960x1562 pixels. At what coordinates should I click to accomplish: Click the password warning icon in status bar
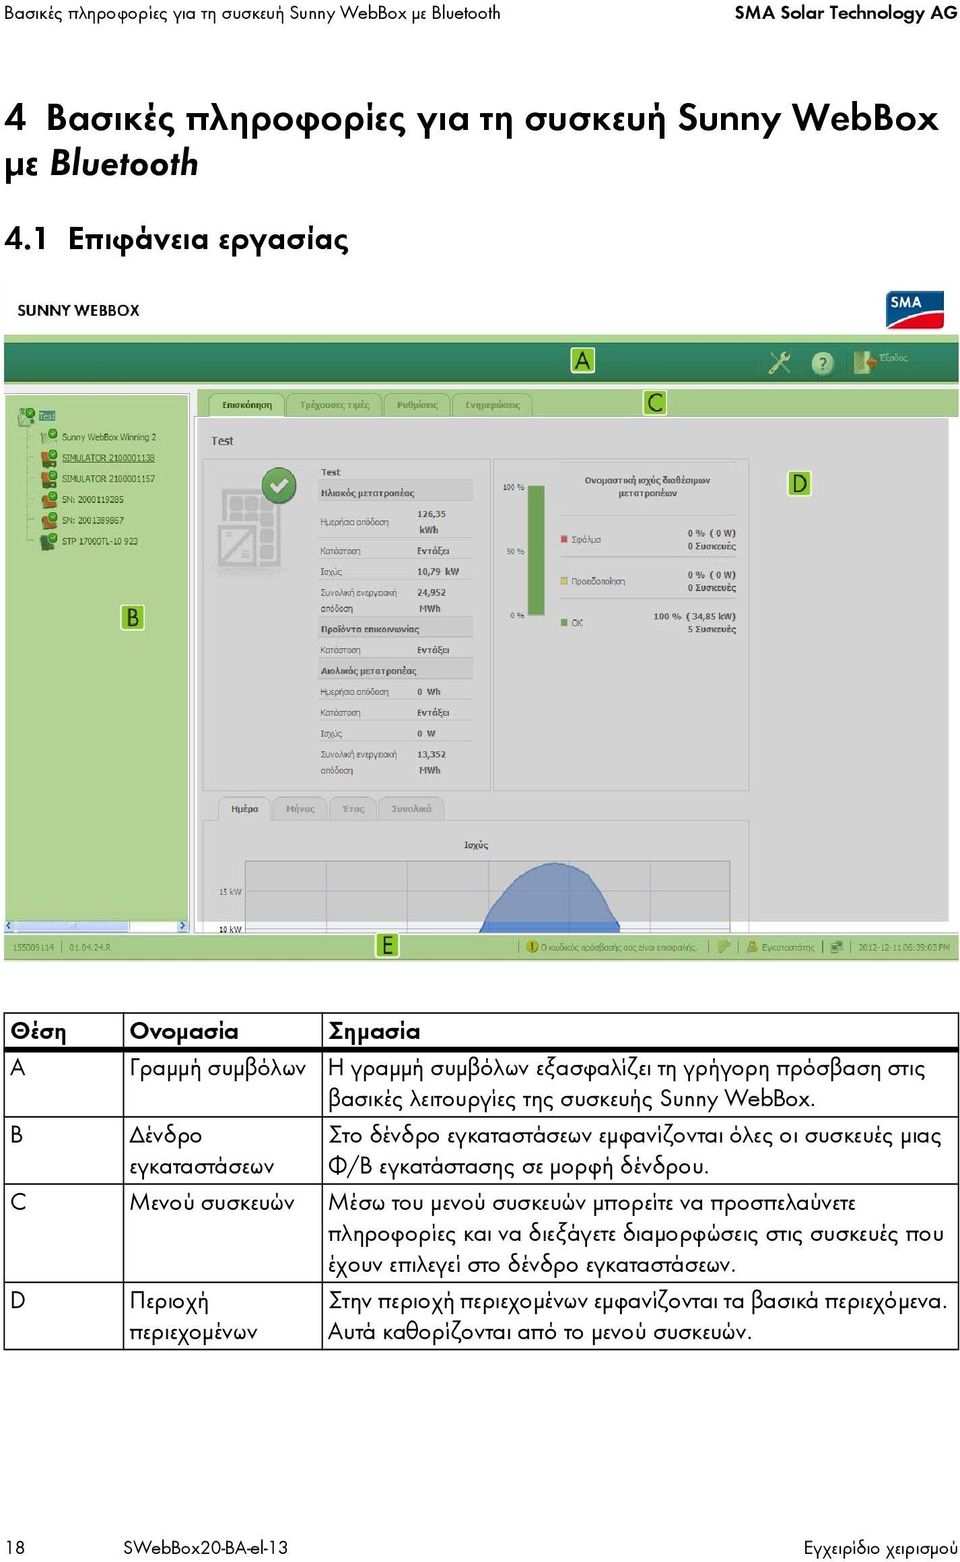pyautogui.click(x=532, y=947)
